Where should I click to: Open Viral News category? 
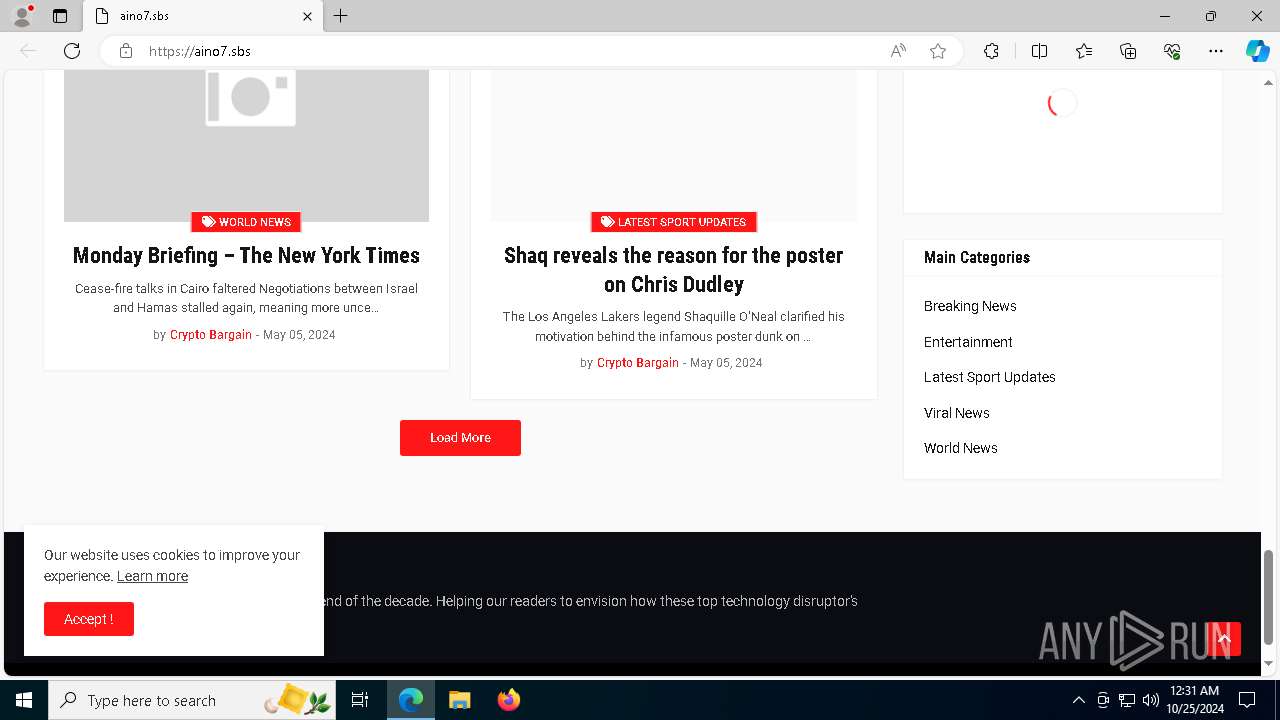click(x=957, y=413)
